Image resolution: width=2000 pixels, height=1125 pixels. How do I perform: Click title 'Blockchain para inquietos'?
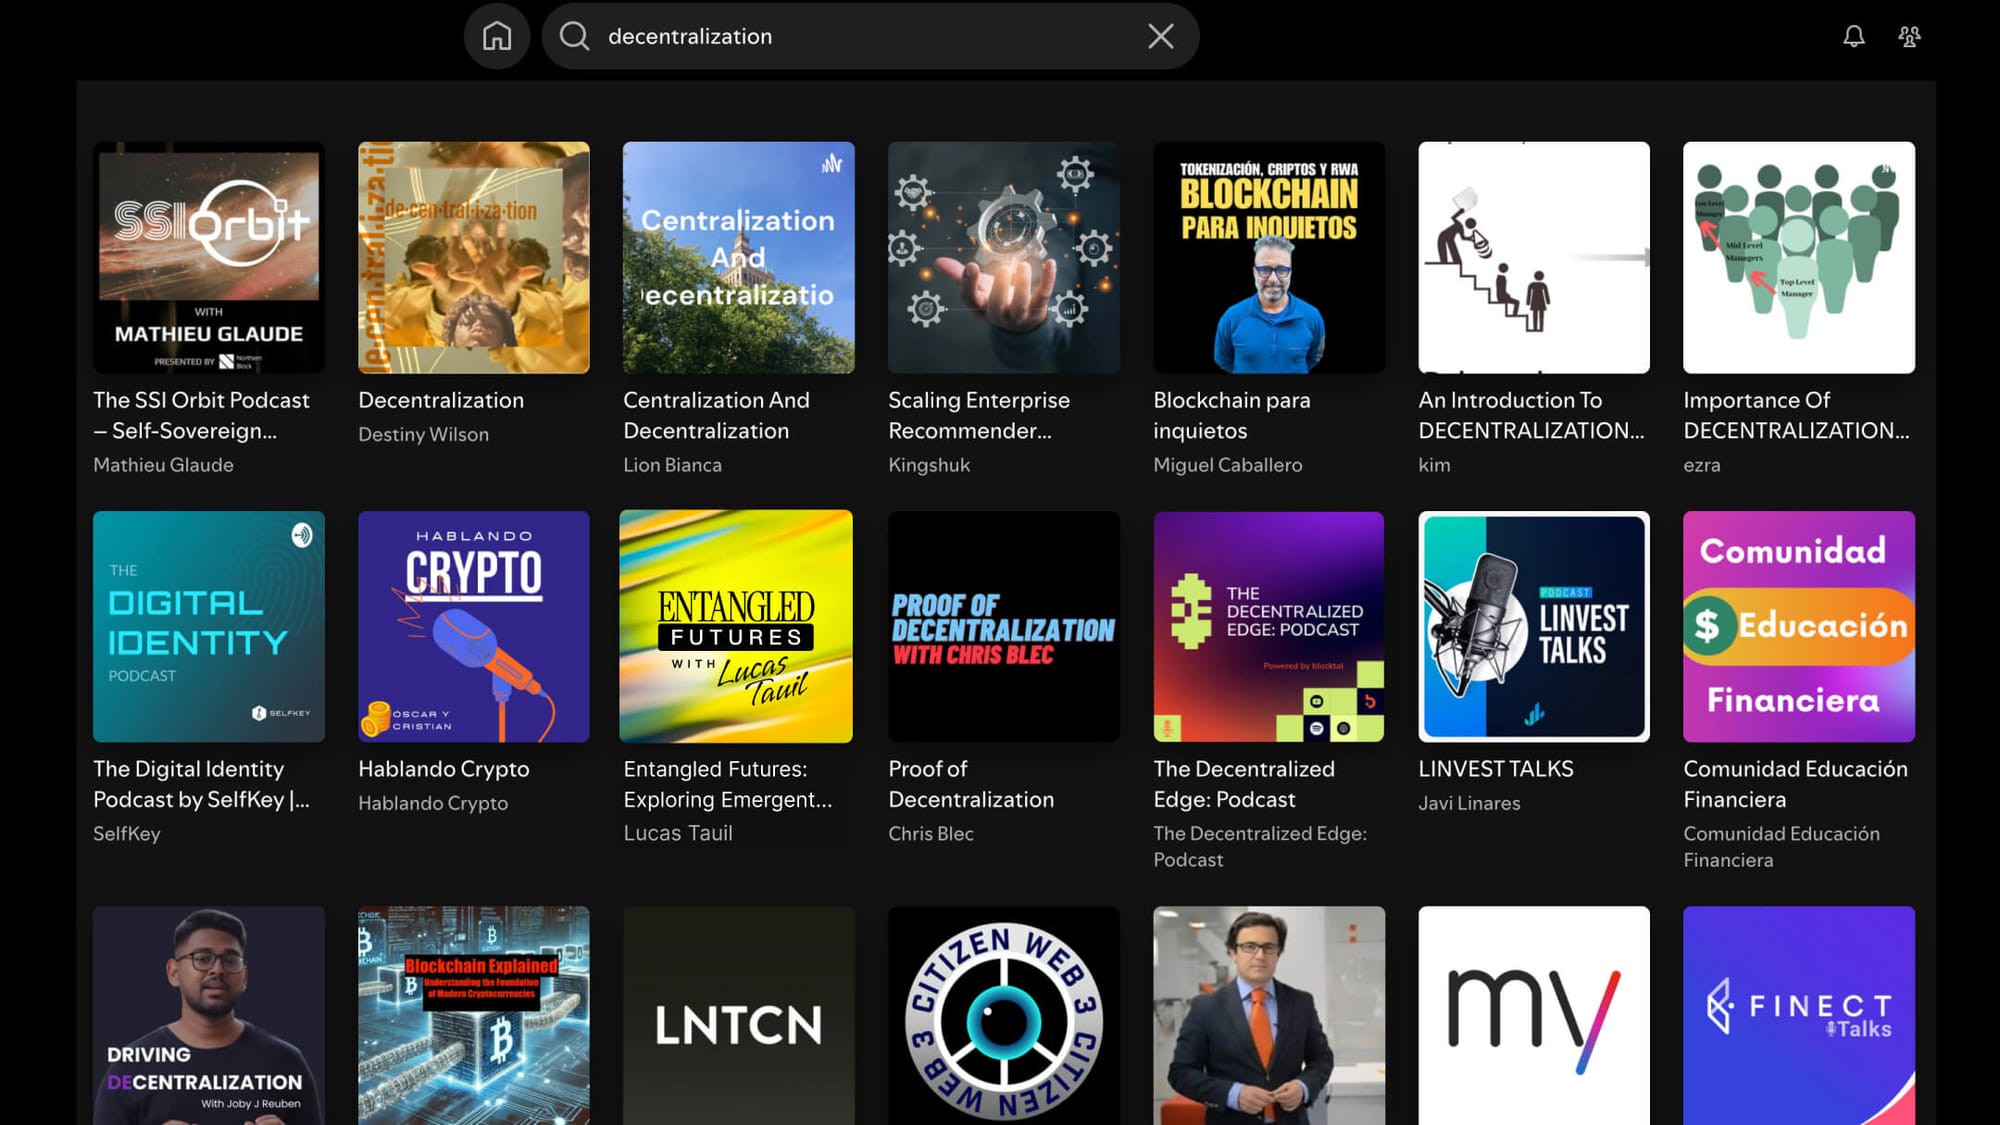1231,415
